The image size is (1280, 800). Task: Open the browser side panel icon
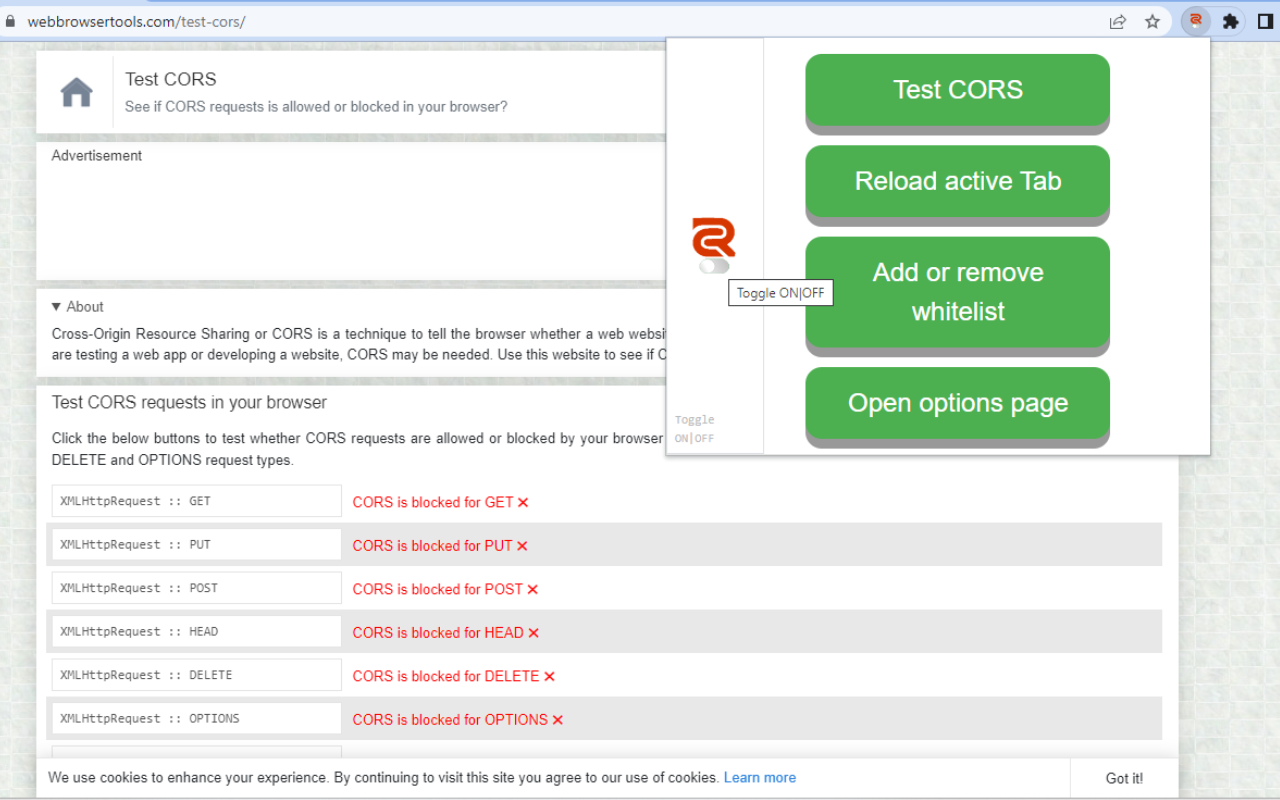pos(1264,21)
